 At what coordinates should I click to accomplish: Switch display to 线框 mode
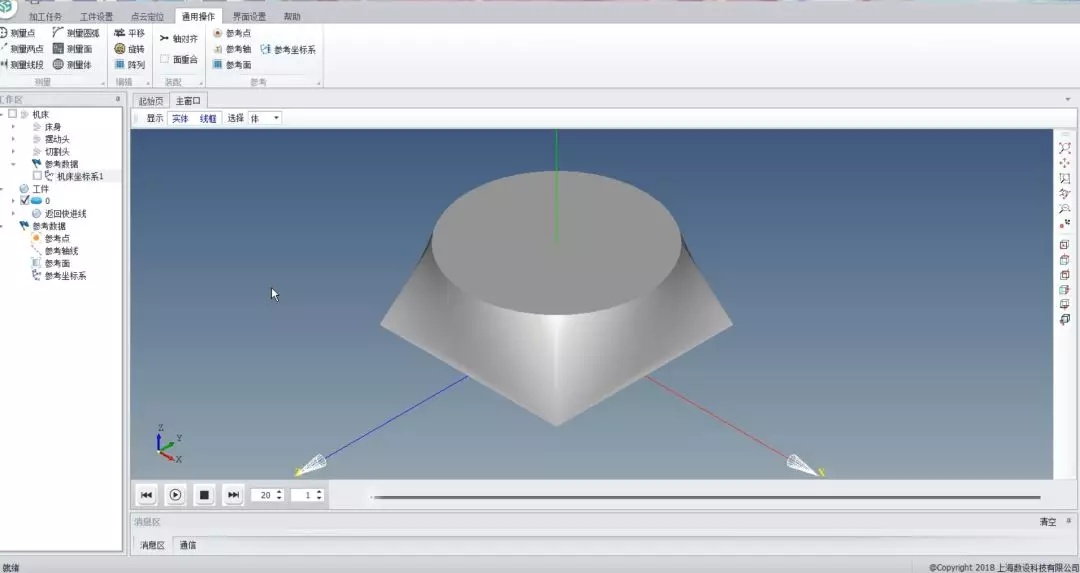click(x=207, y=118)
